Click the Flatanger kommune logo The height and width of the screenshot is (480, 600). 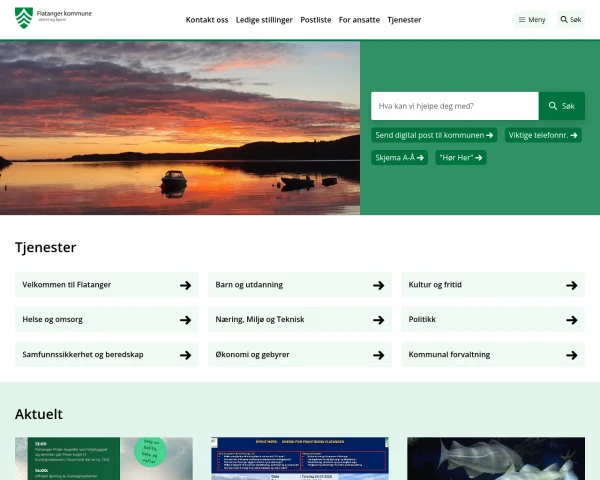pyautogui.click(x=53, y=18)
